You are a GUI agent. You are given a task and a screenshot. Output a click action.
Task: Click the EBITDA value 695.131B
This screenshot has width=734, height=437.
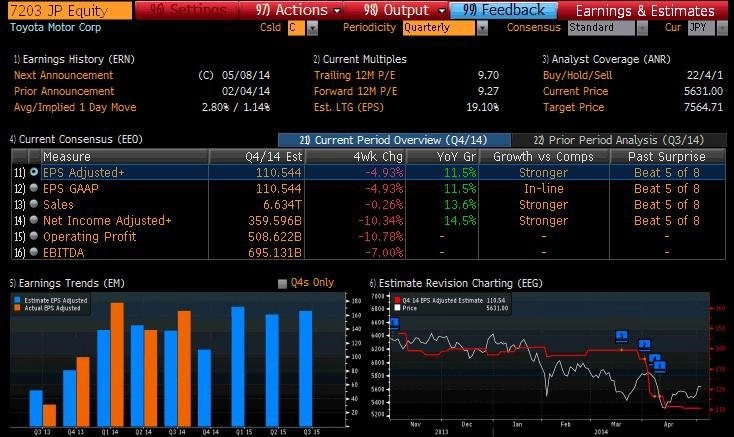click(x=275, y=252)
